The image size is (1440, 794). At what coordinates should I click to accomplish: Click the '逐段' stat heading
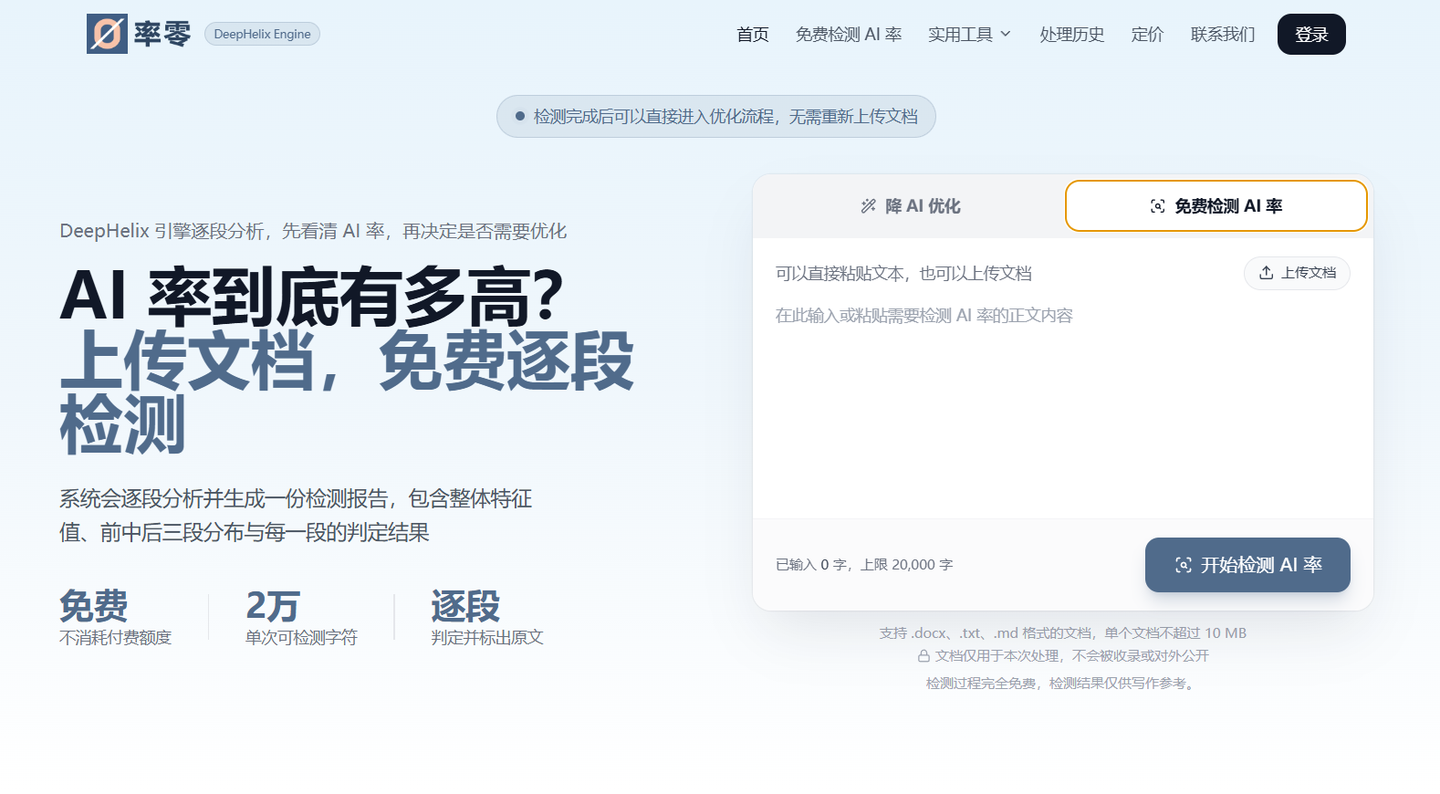(465, 606)
